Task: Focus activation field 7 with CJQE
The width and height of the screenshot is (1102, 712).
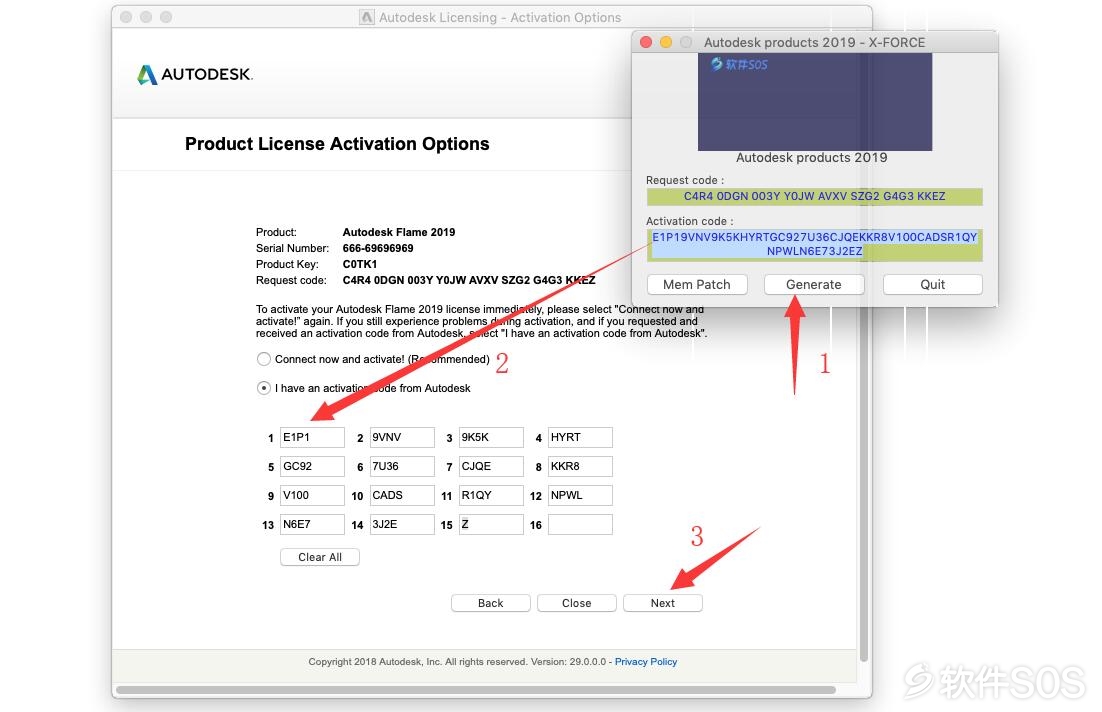Action: (491, 466)
